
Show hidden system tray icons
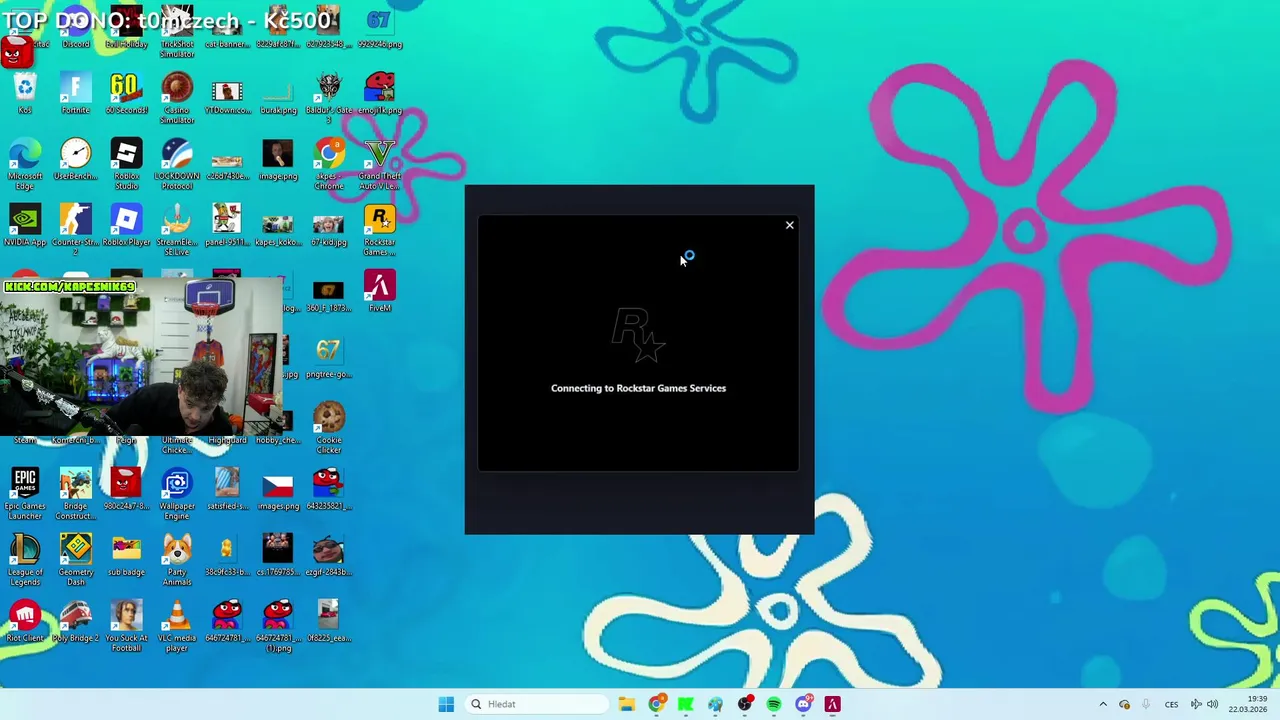pos(1103,704)
